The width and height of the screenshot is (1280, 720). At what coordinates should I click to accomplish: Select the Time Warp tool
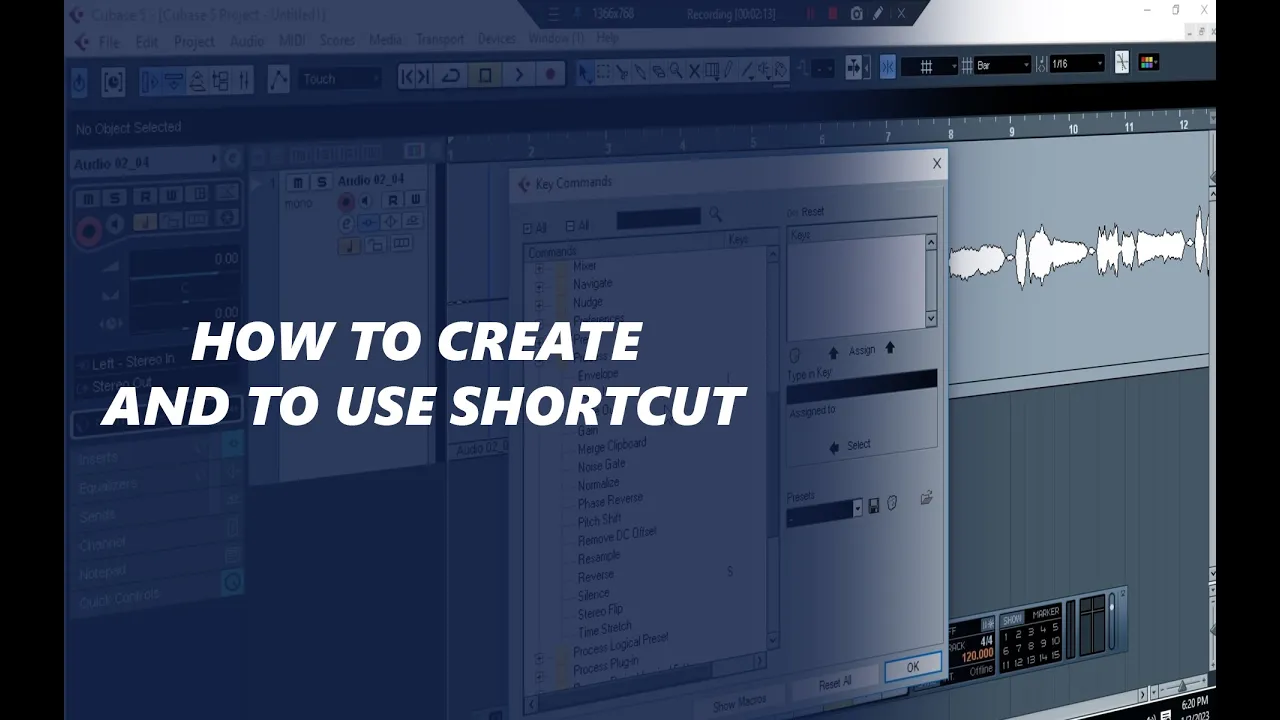point(712,70)
